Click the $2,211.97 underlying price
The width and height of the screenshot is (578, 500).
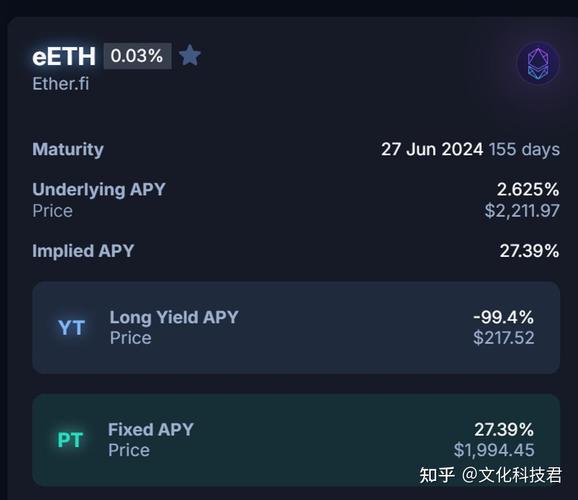[x=522, y=211]
